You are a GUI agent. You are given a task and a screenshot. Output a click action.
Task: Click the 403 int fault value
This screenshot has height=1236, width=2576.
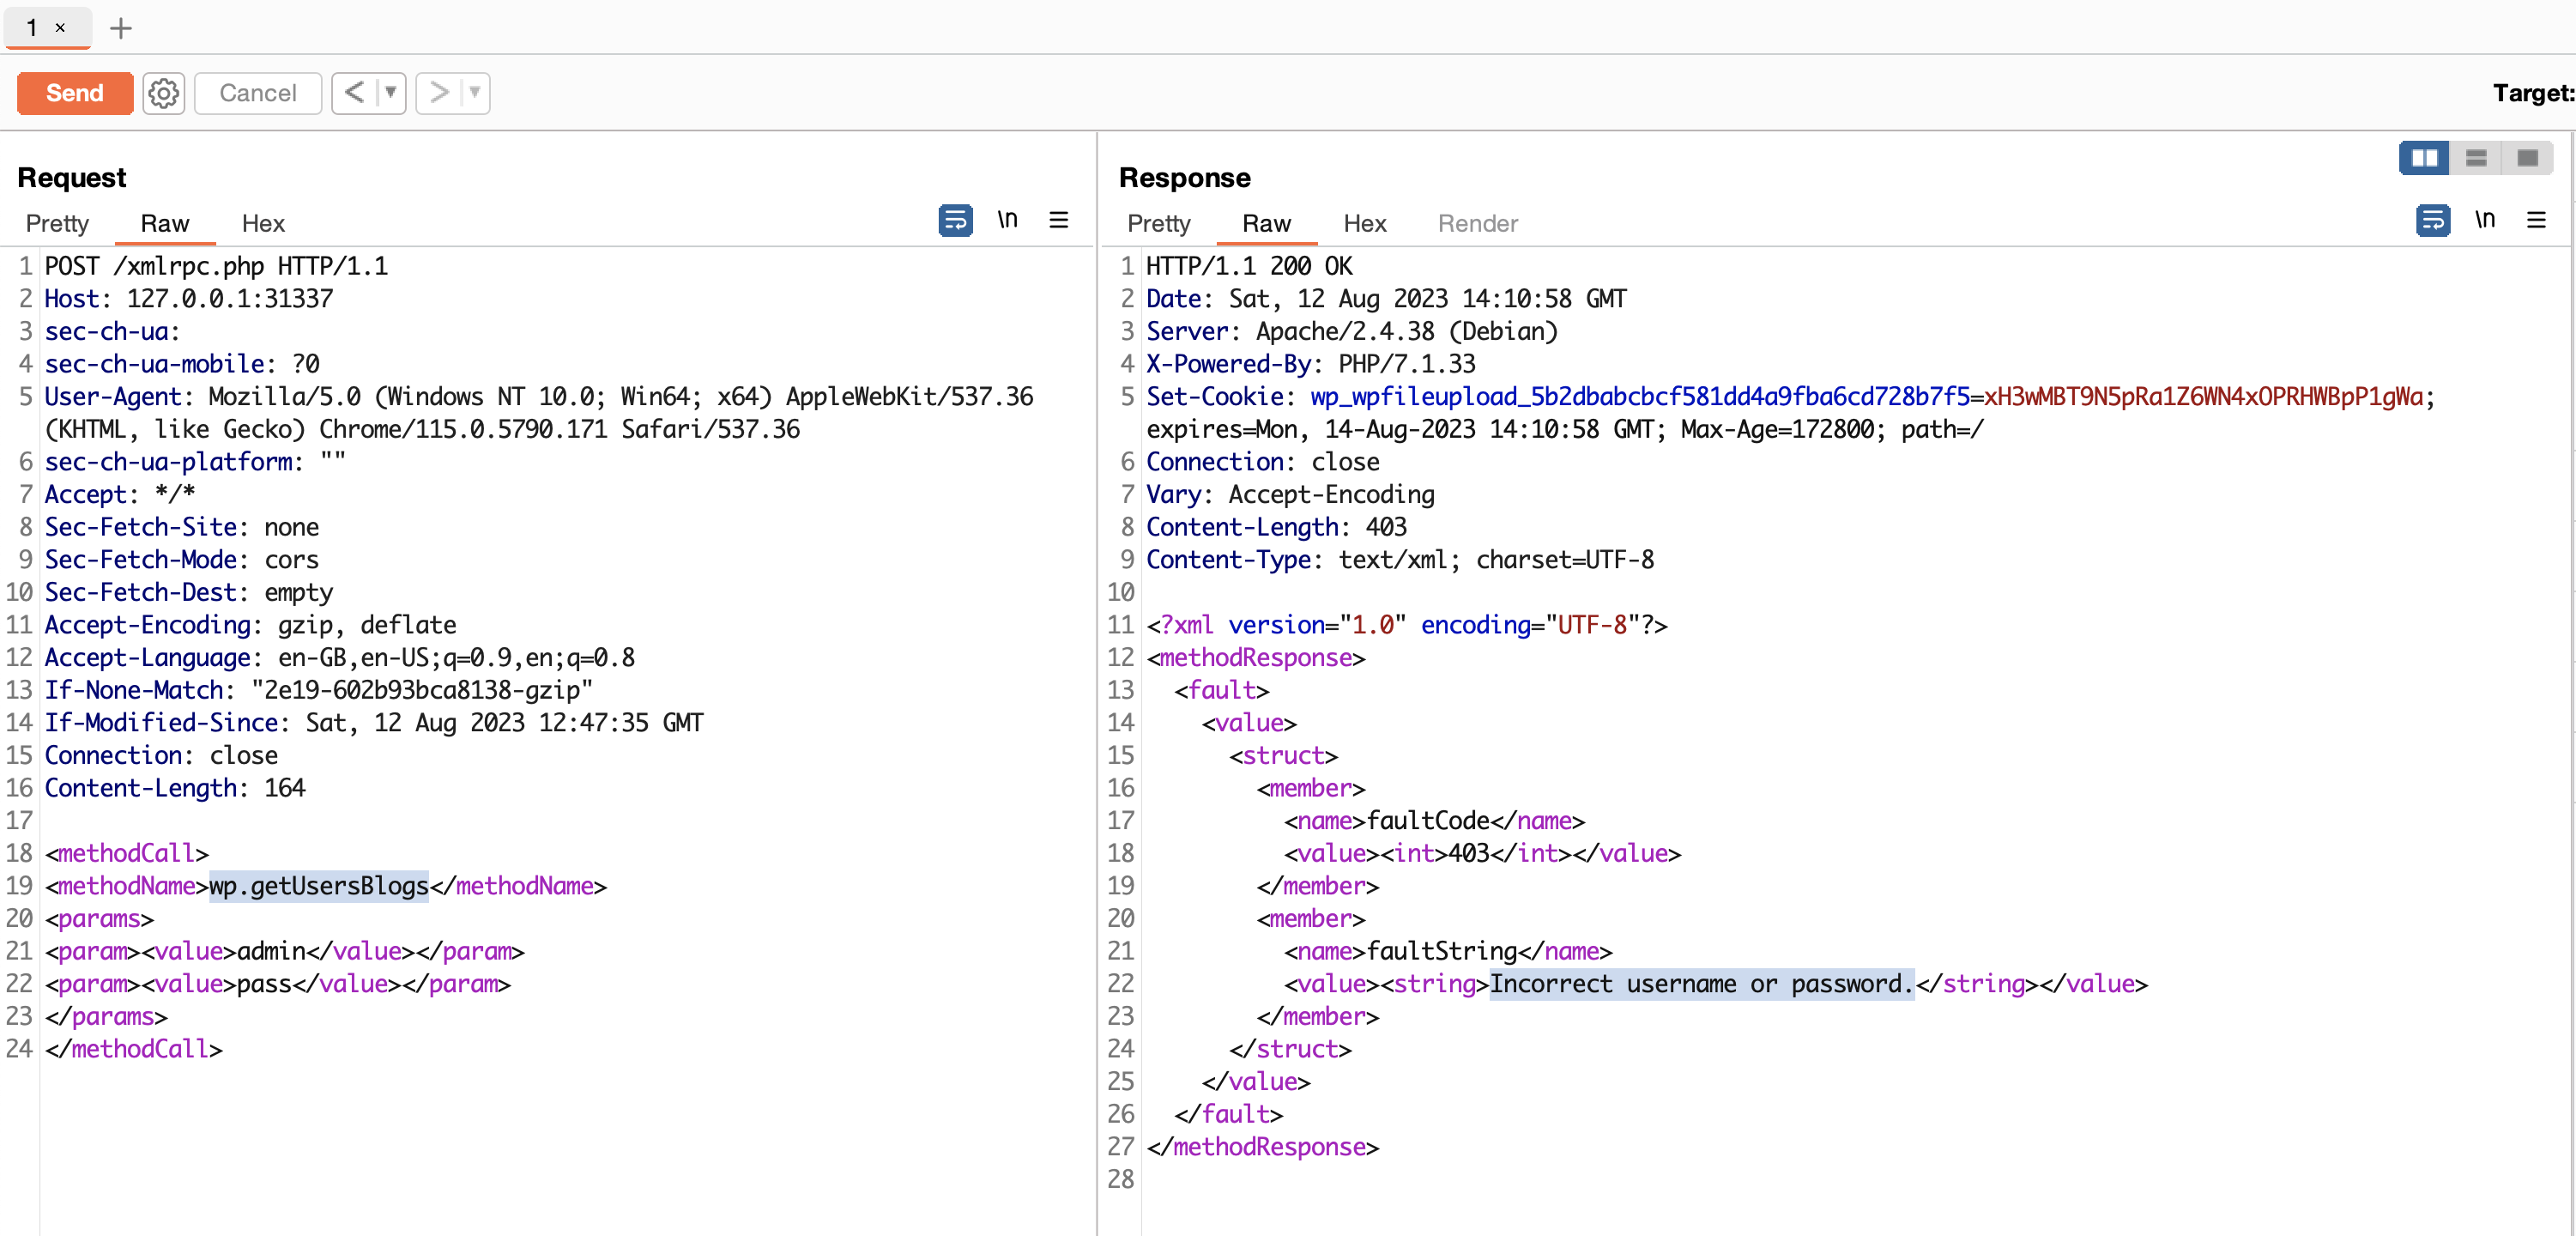click(1469, 854)
